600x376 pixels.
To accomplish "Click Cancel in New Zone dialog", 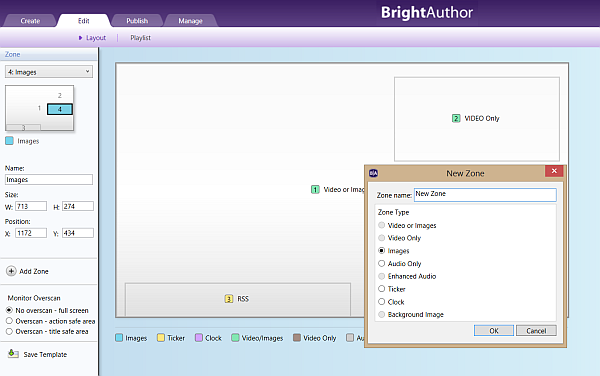I will coord(536,330).
